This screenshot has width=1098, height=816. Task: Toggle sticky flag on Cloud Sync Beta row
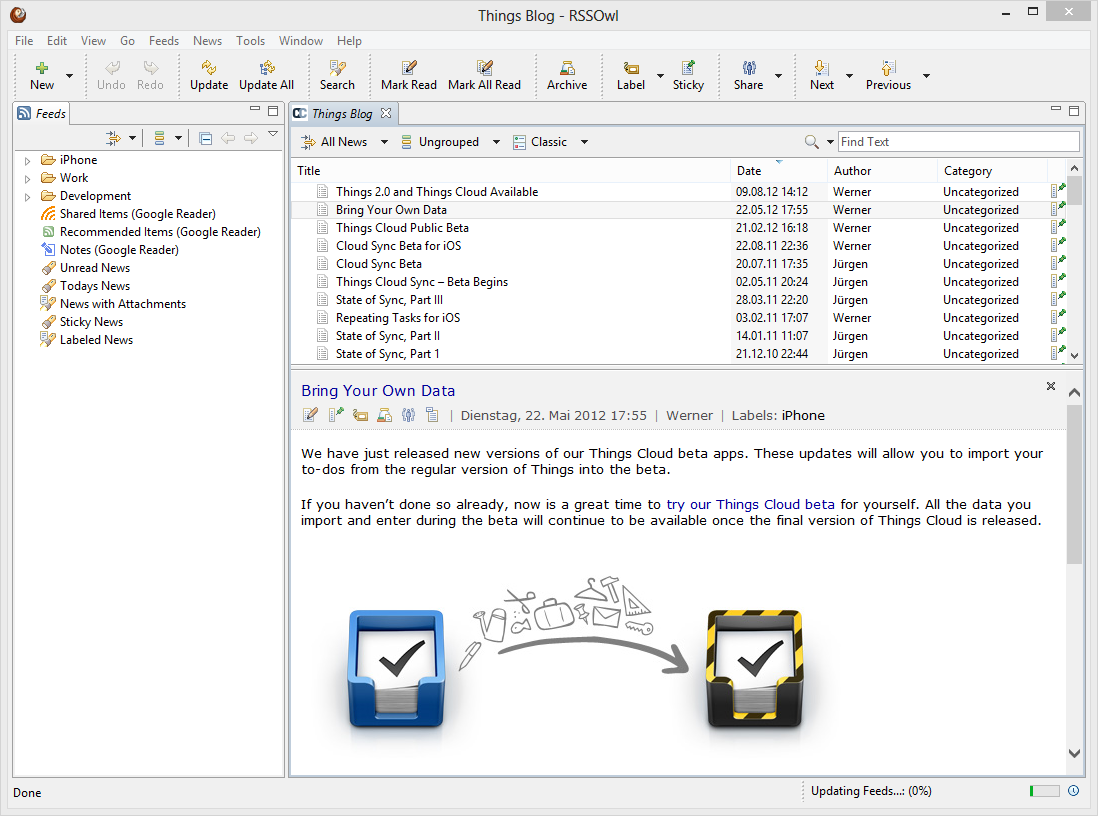[1057, 263]
